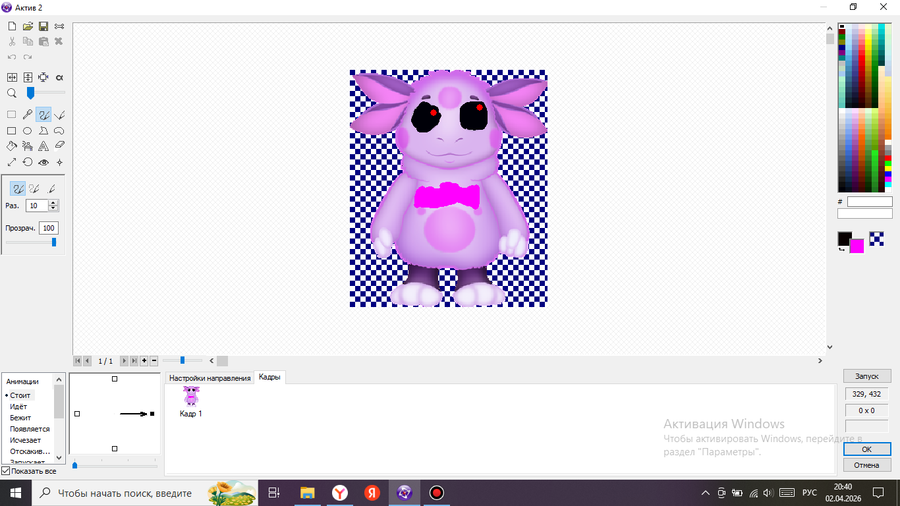Select the Color Picker eyedropper tool

[28, 115]
